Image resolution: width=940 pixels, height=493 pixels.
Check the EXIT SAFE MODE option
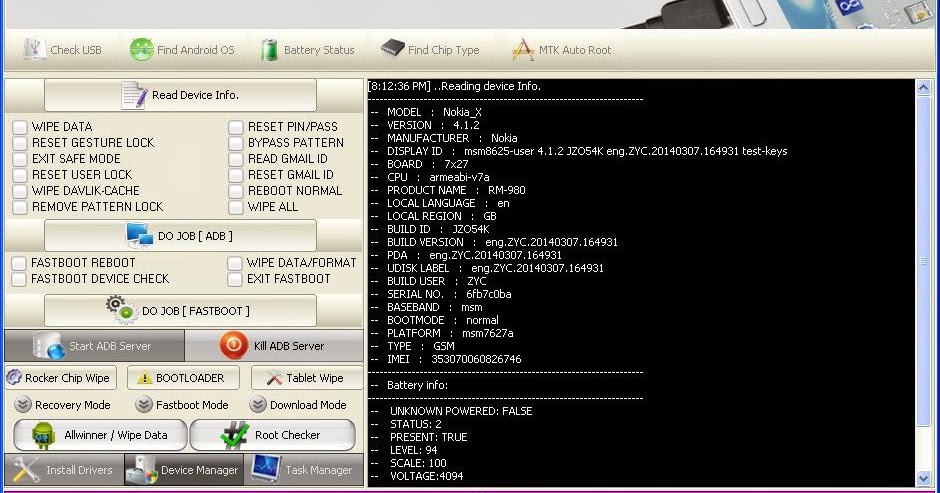20,159
